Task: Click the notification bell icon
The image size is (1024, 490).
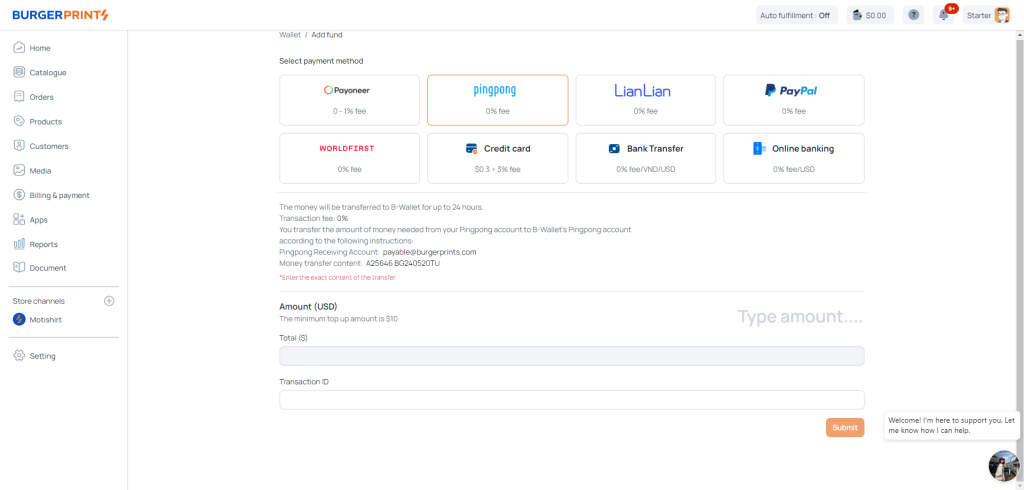Action: click(942, 15)
